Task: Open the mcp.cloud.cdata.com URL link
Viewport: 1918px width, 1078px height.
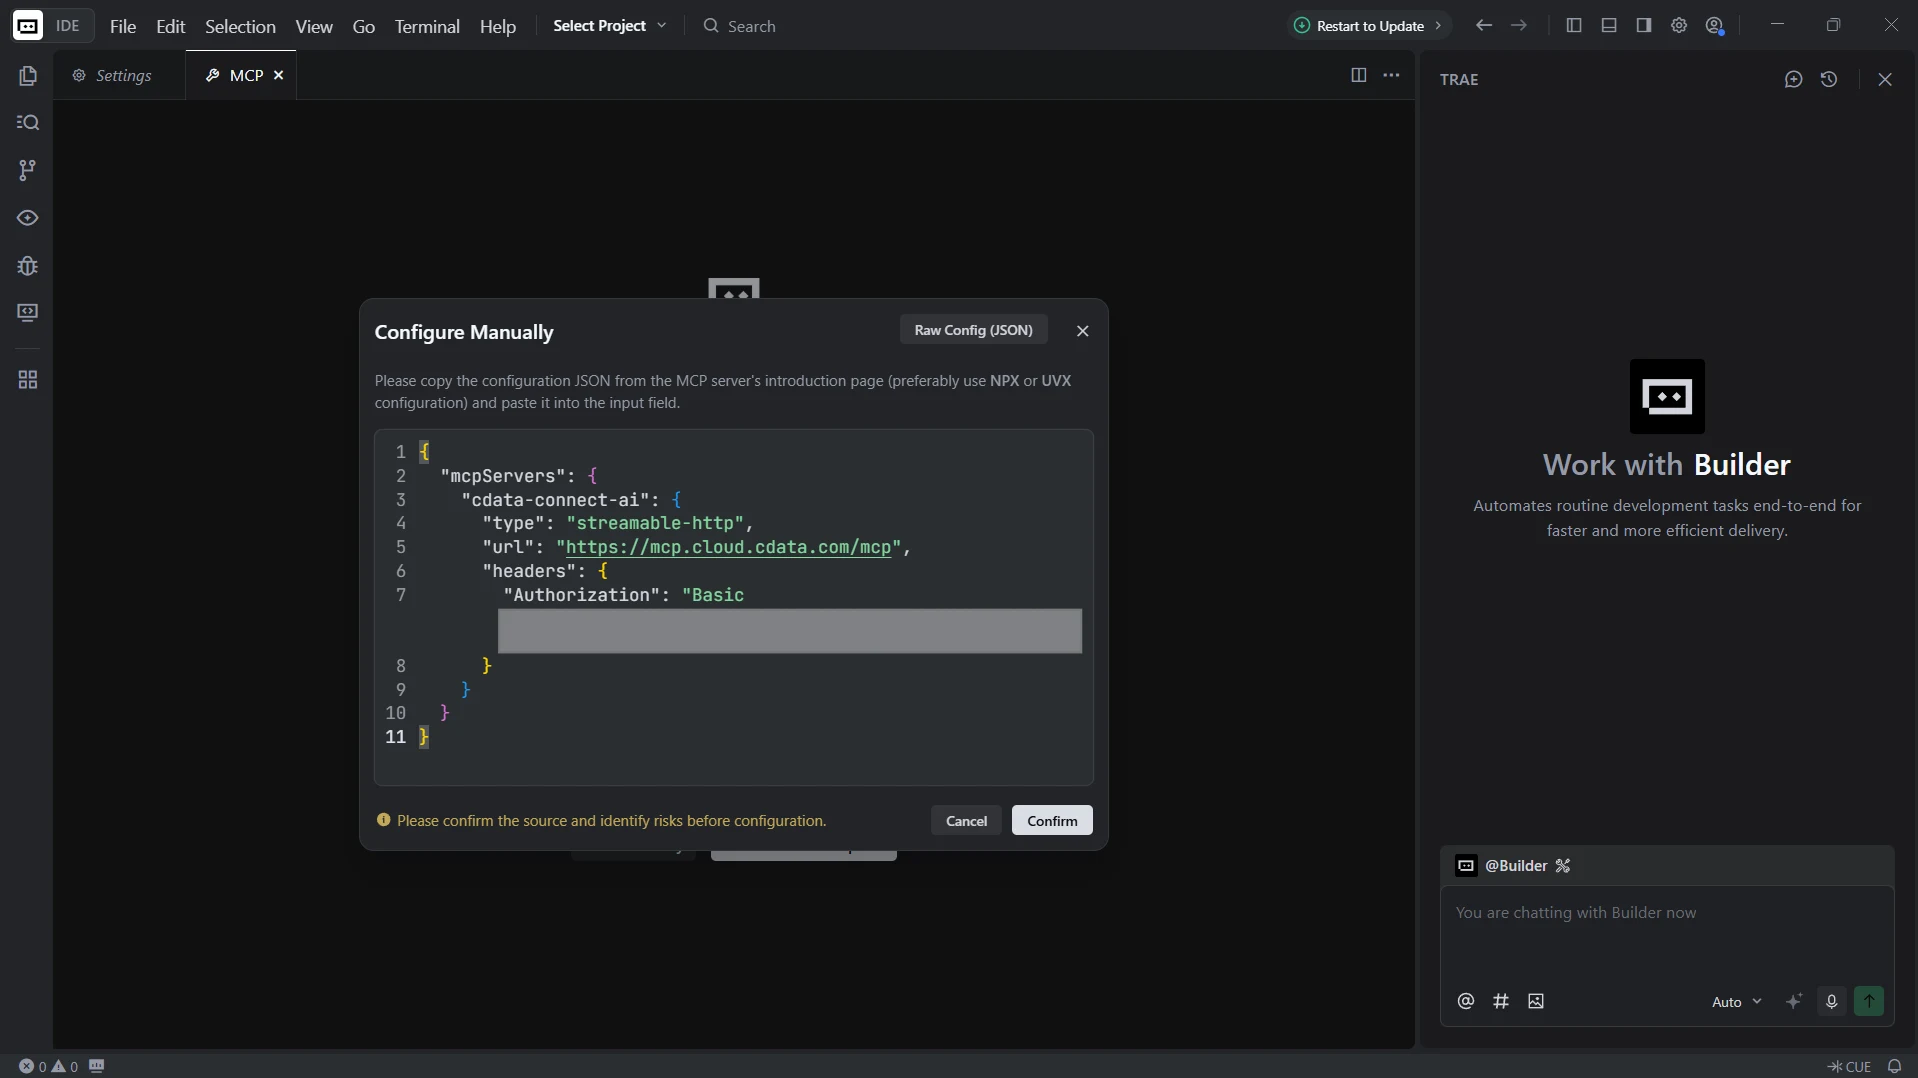Action: click(728, 548)
